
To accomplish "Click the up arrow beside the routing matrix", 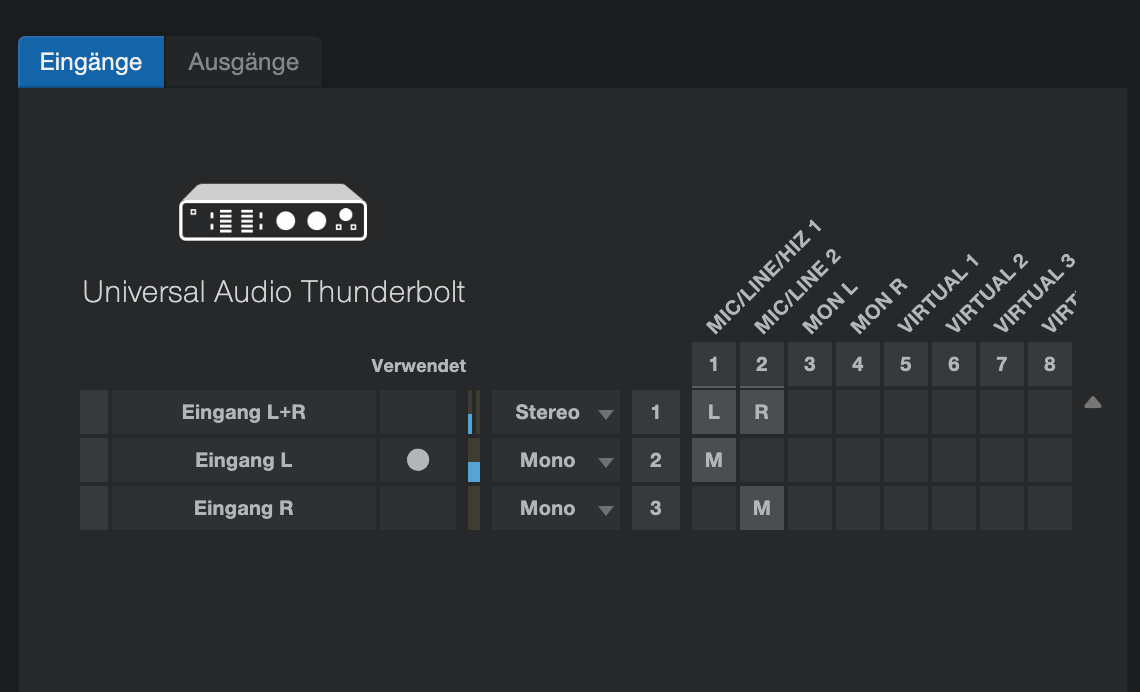I will click(1093, 403).
